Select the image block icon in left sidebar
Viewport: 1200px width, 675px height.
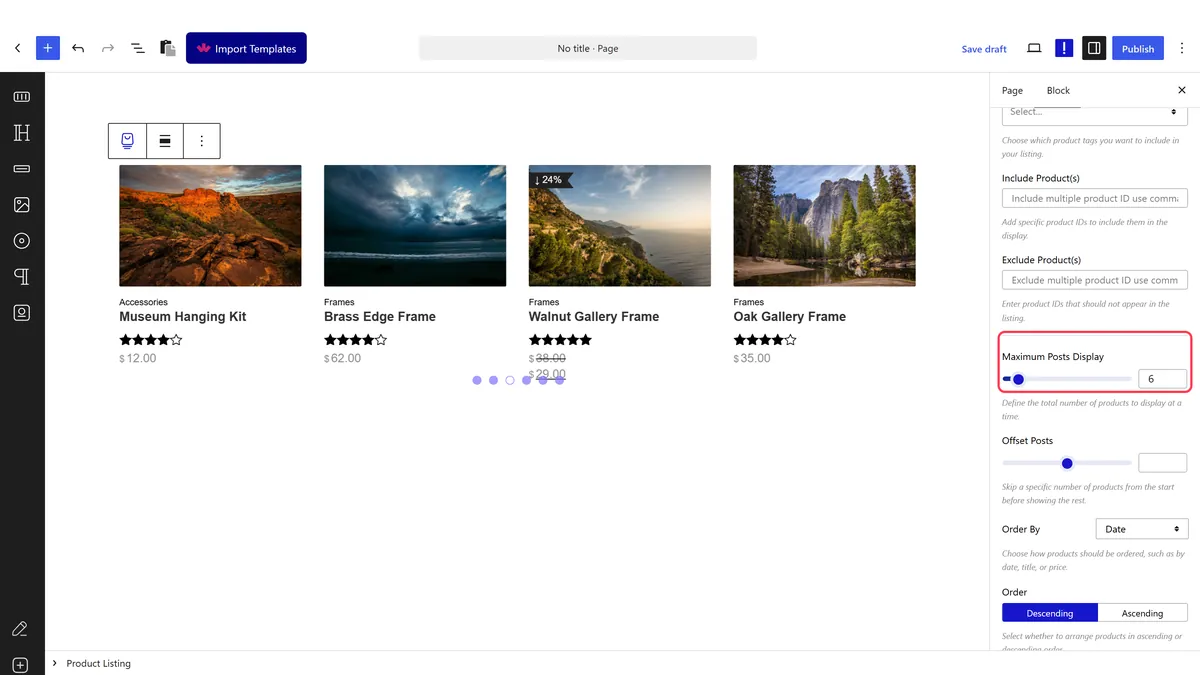coord(22,205)
